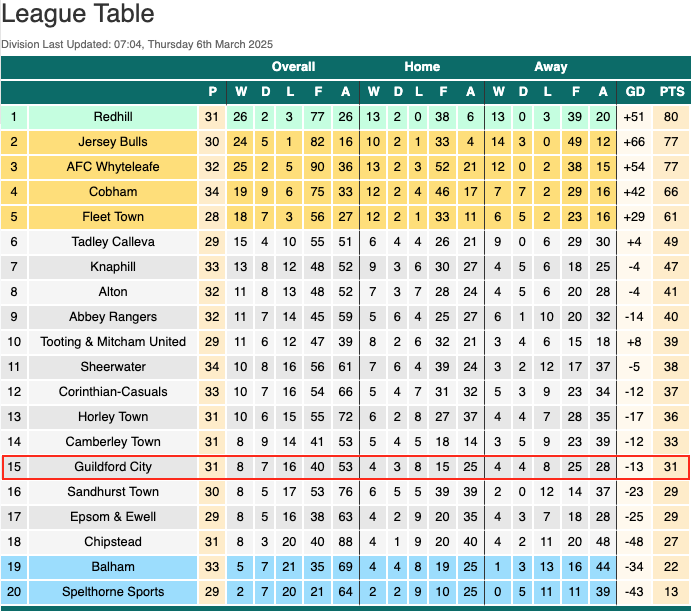The width and height of the screenshot is (691, 612).
Task: Click Spelthorne Sports in last place
Action: 113,592
